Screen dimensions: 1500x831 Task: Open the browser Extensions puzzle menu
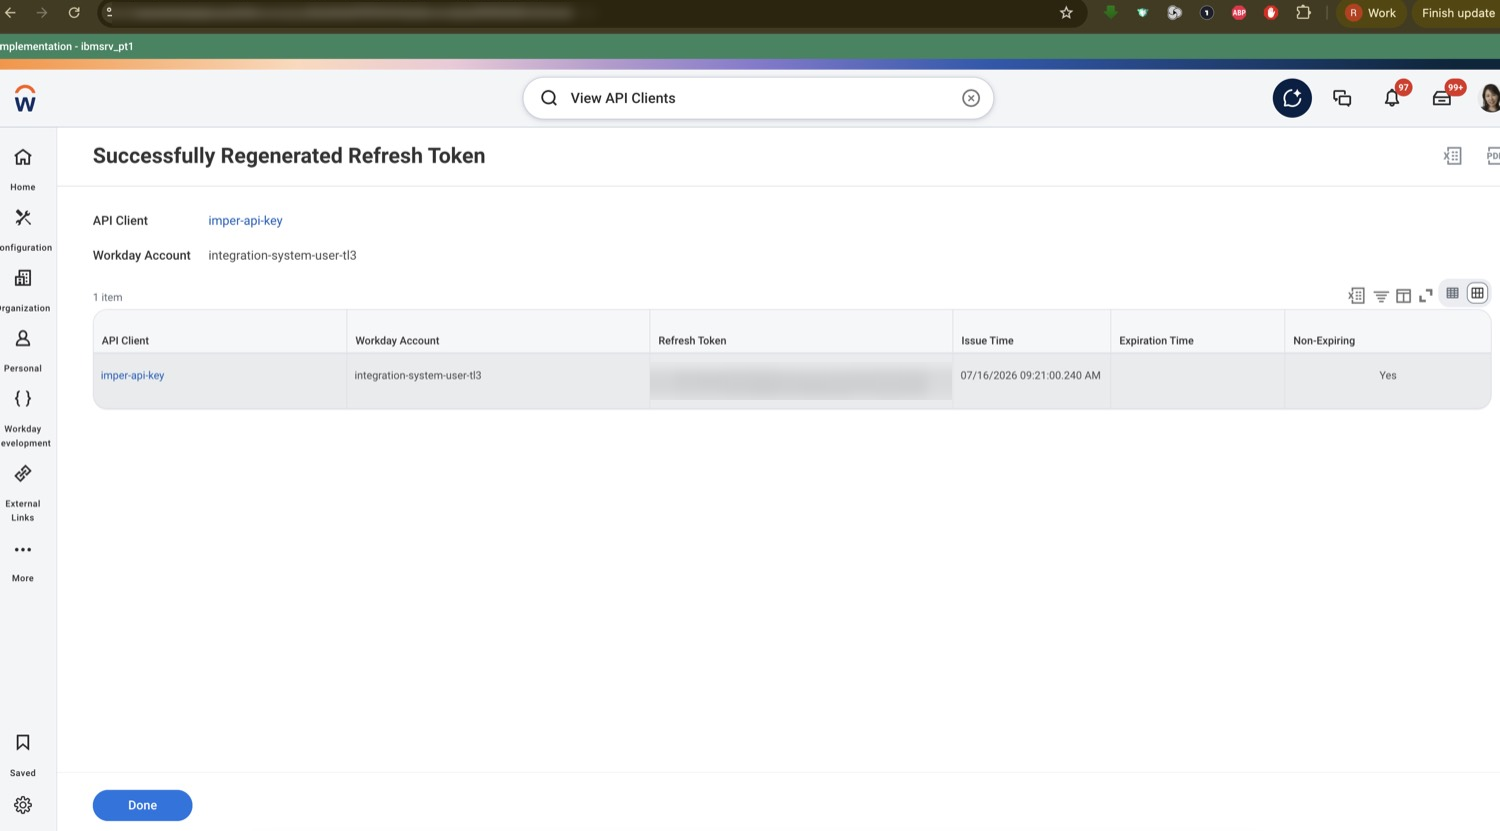(1303, 13)
